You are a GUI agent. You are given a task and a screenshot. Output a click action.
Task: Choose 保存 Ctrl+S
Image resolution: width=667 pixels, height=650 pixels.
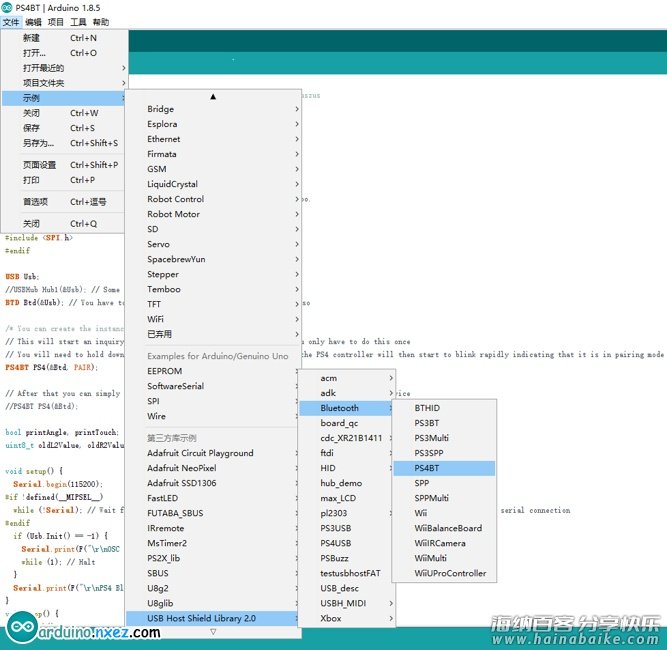(64, 128)
